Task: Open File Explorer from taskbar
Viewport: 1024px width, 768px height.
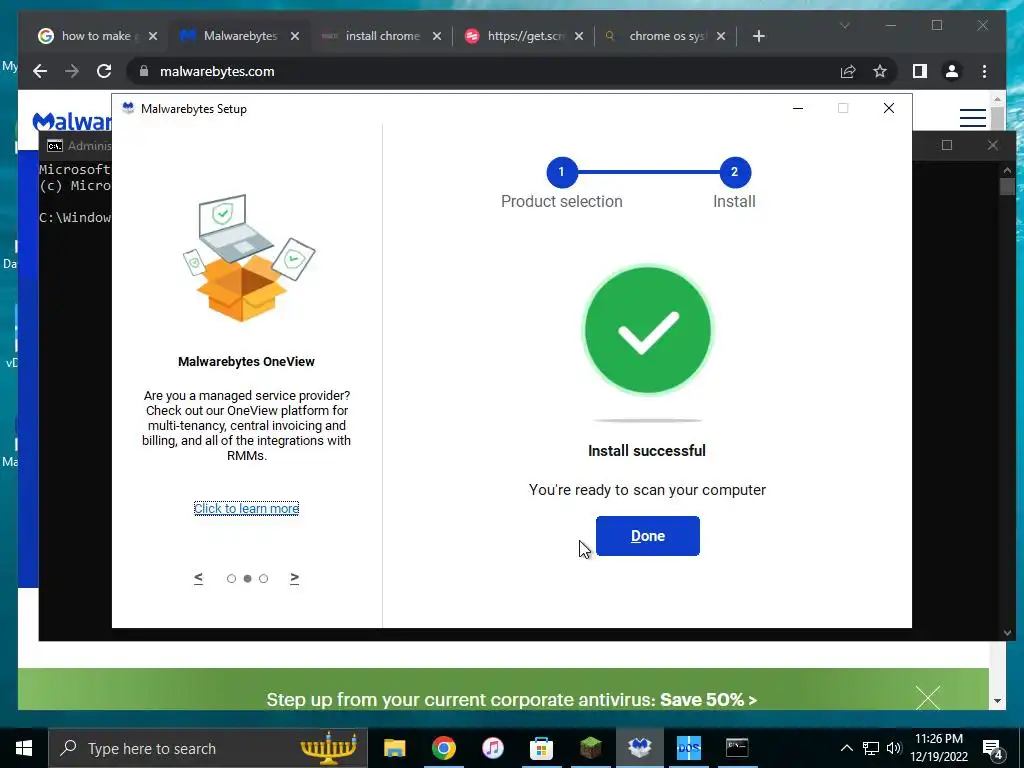Action: pyautogui.click(x=394, y=748)
